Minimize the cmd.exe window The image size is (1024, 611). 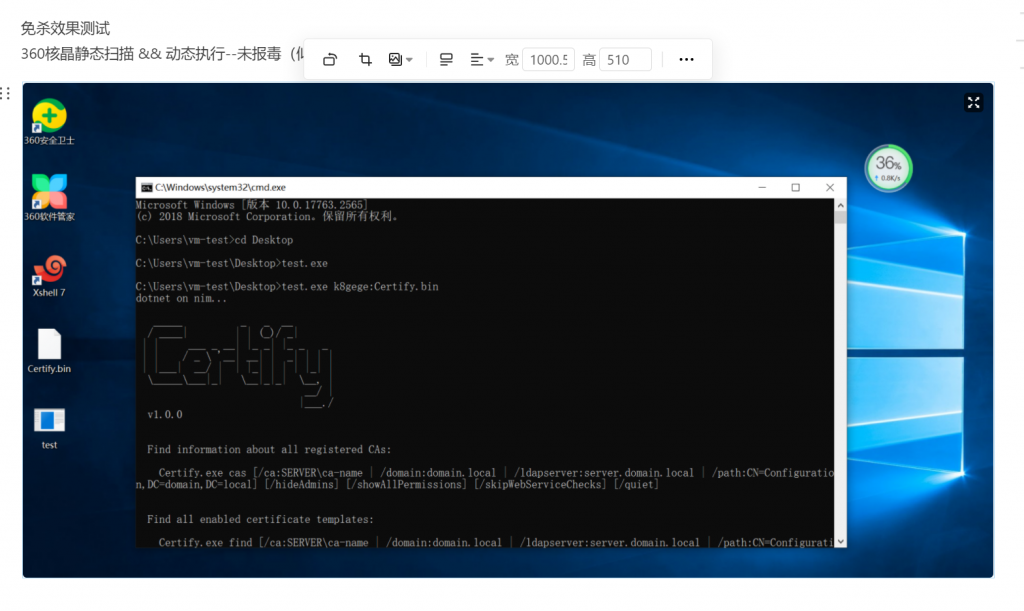coord(762,187)
